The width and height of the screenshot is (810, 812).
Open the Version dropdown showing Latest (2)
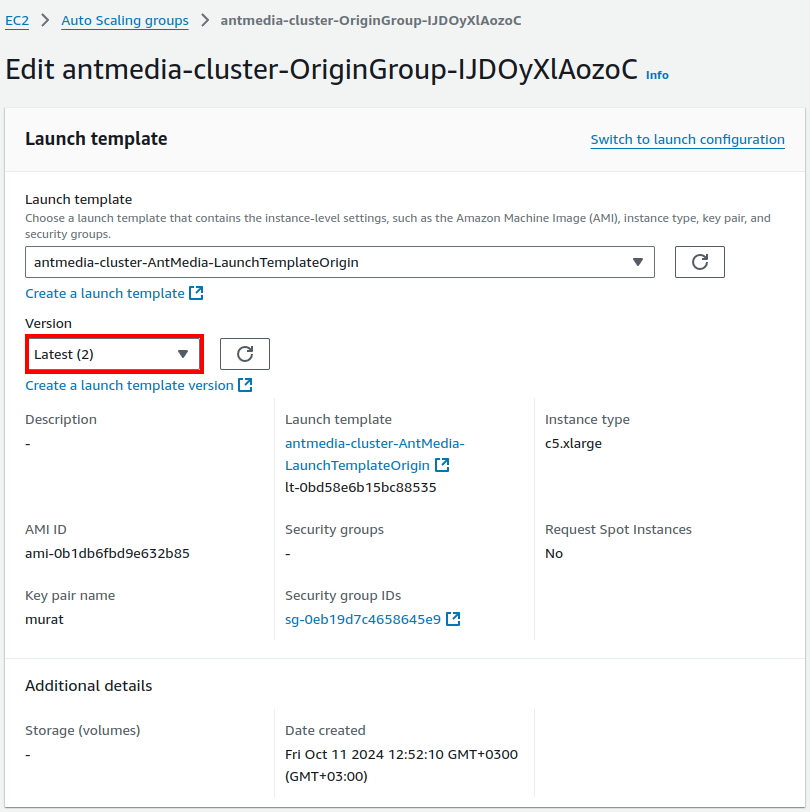114,354
